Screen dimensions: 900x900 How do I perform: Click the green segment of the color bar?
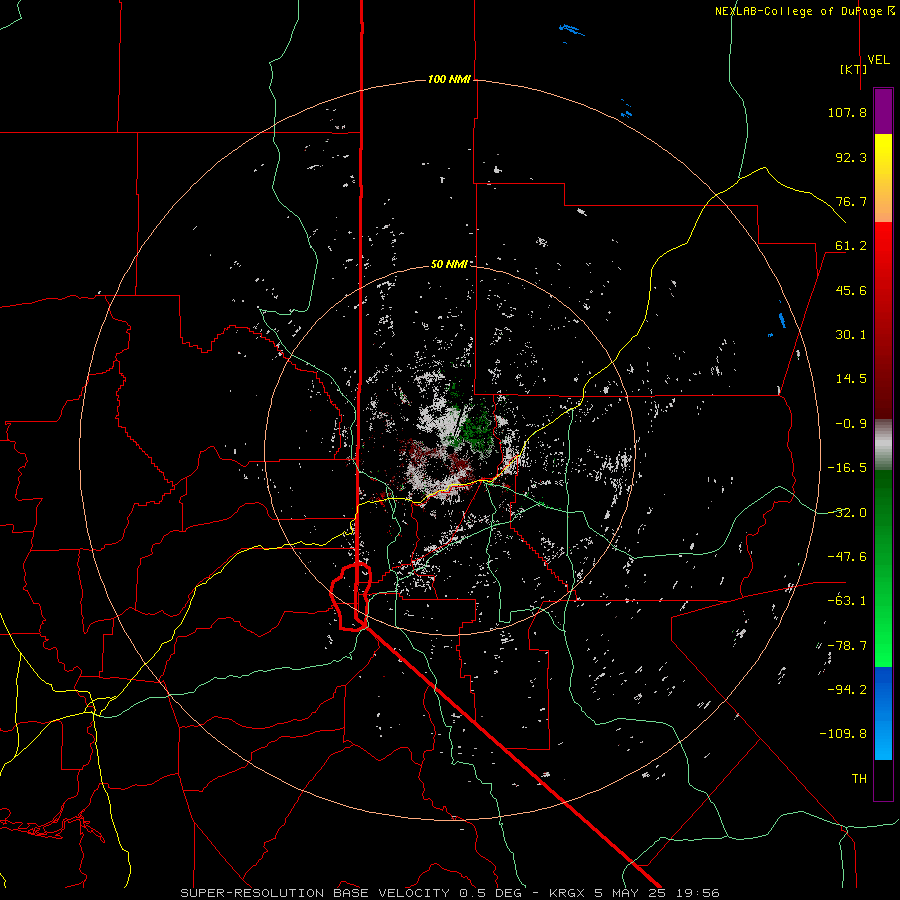click(883, 568)
